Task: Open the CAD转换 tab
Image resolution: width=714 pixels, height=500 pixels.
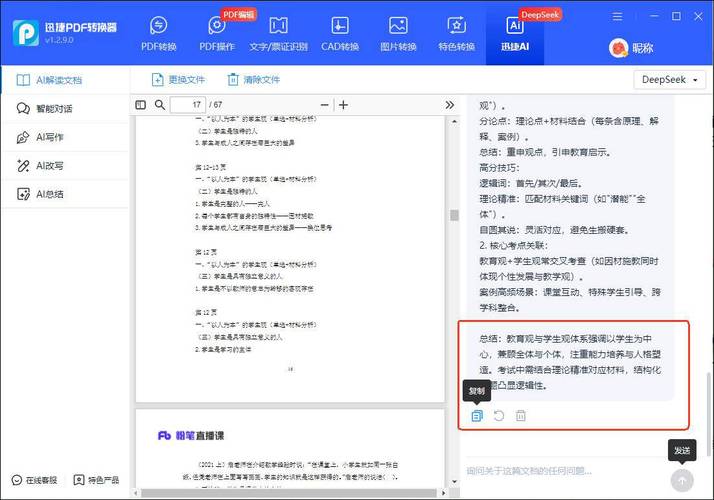Action: pos(340,34)
